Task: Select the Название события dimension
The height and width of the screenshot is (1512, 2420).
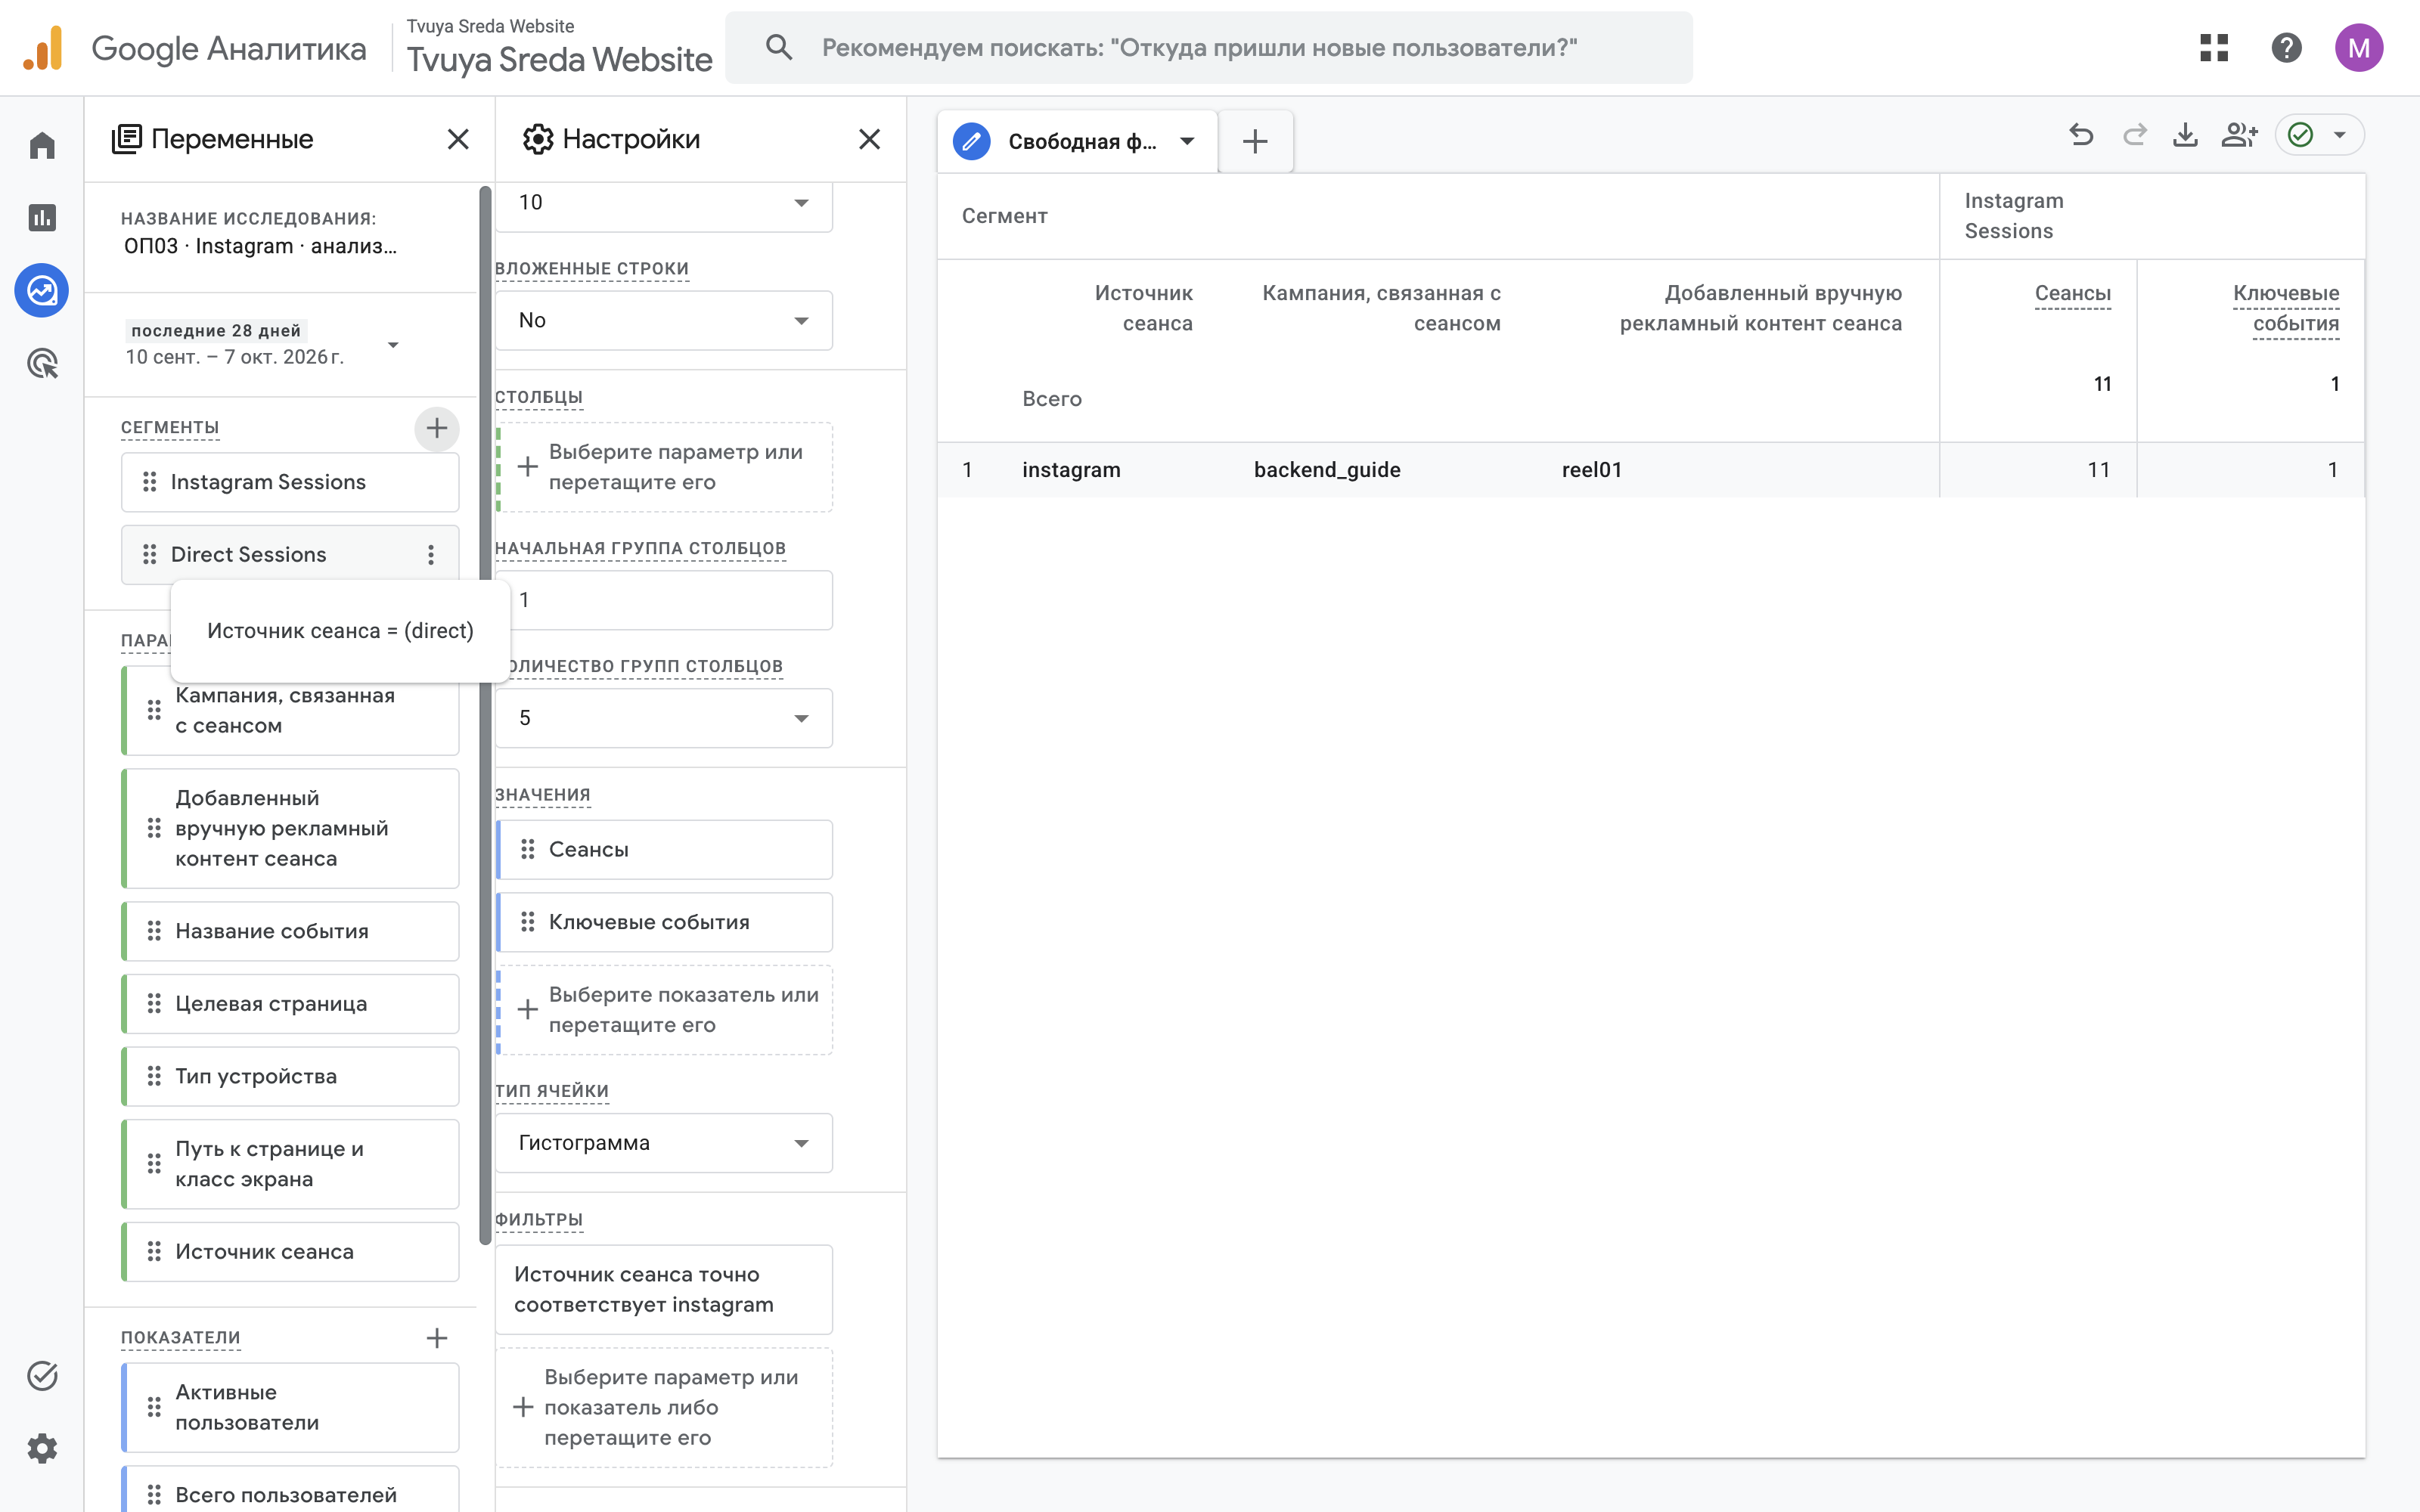Action: tap(290, 931)
